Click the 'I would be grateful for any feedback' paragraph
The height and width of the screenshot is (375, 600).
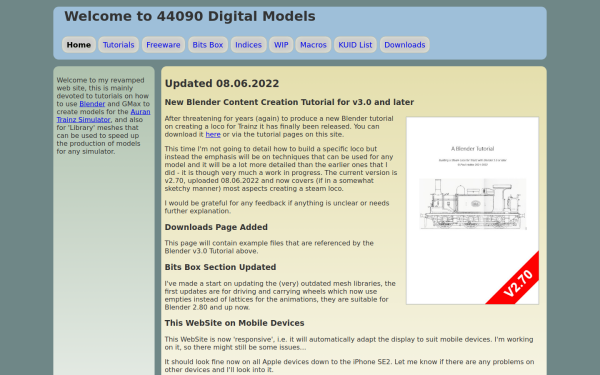pos(277,207)
